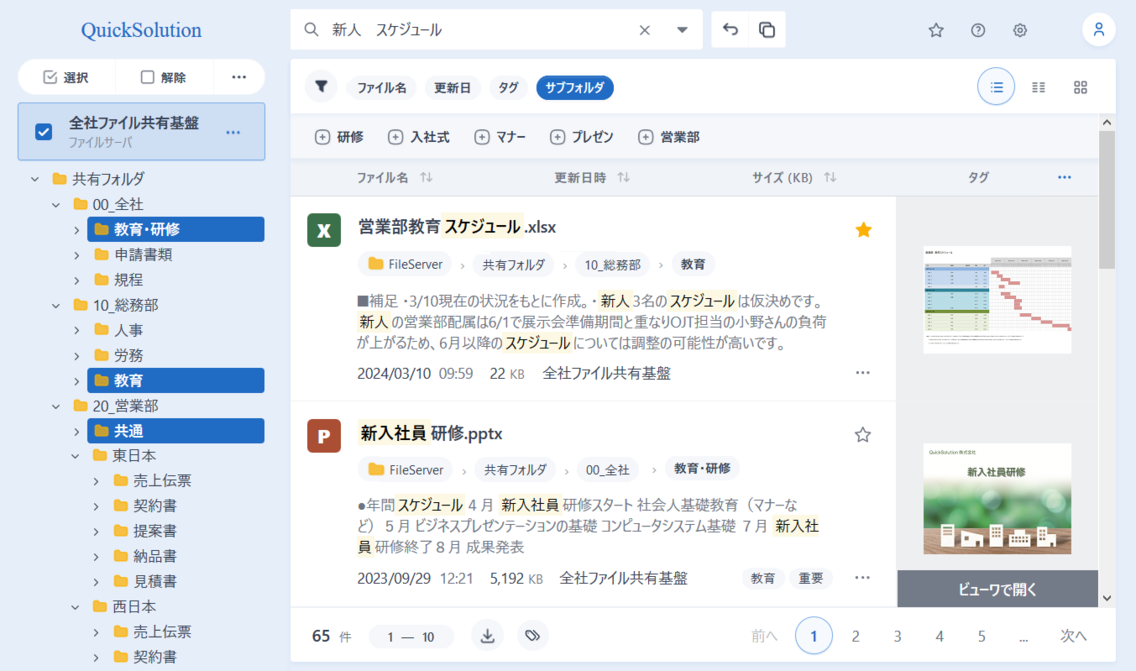Favorite the search with the star icon
1136x671 pixels.
936,30
